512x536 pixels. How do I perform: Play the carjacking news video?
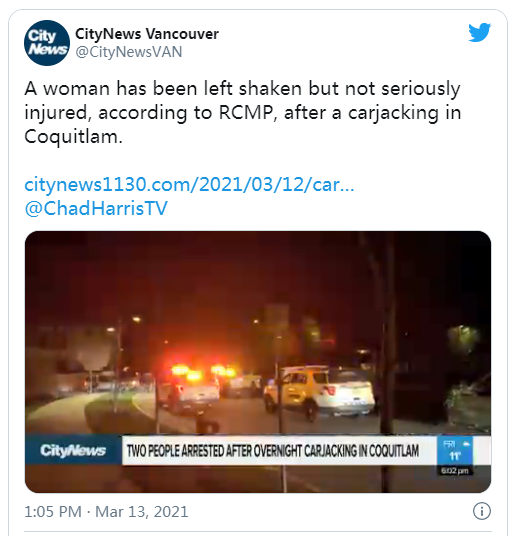pos(258,362)
